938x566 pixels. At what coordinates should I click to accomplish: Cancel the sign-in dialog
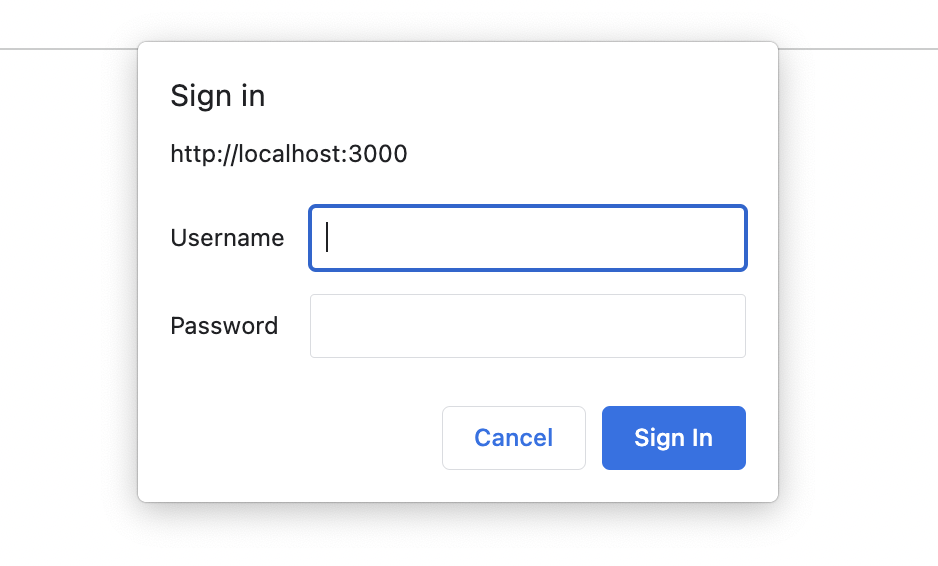click(x=513, y=438)
